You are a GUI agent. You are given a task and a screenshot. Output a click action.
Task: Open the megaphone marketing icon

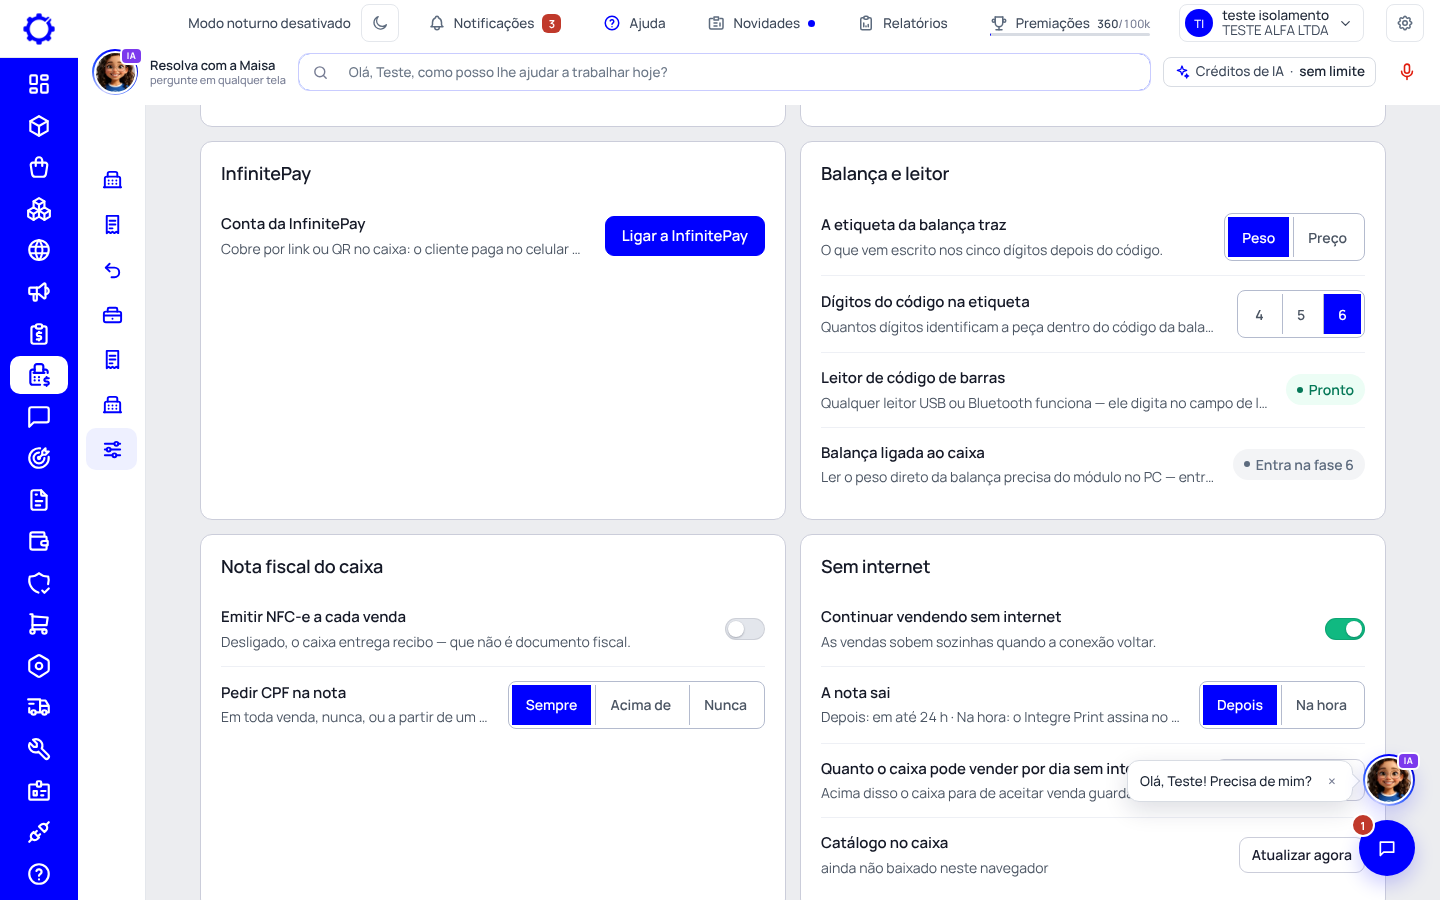39,292
